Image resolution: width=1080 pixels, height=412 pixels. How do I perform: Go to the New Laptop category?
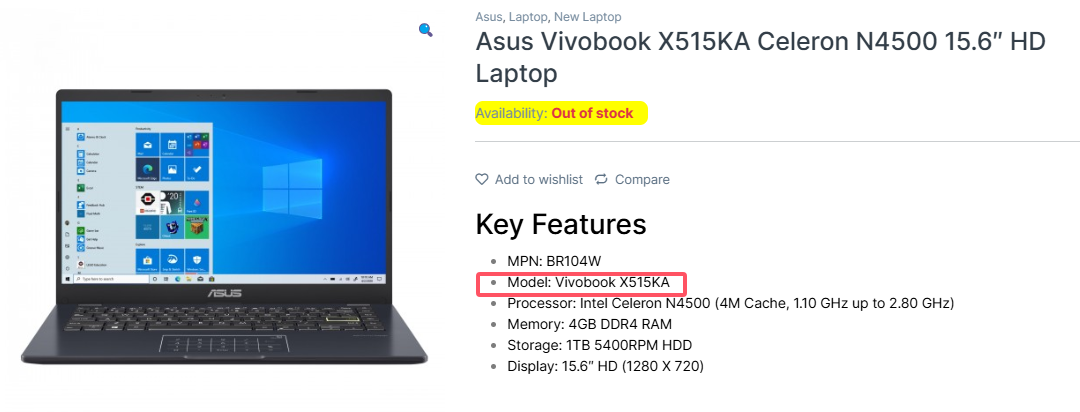(588, 17)
